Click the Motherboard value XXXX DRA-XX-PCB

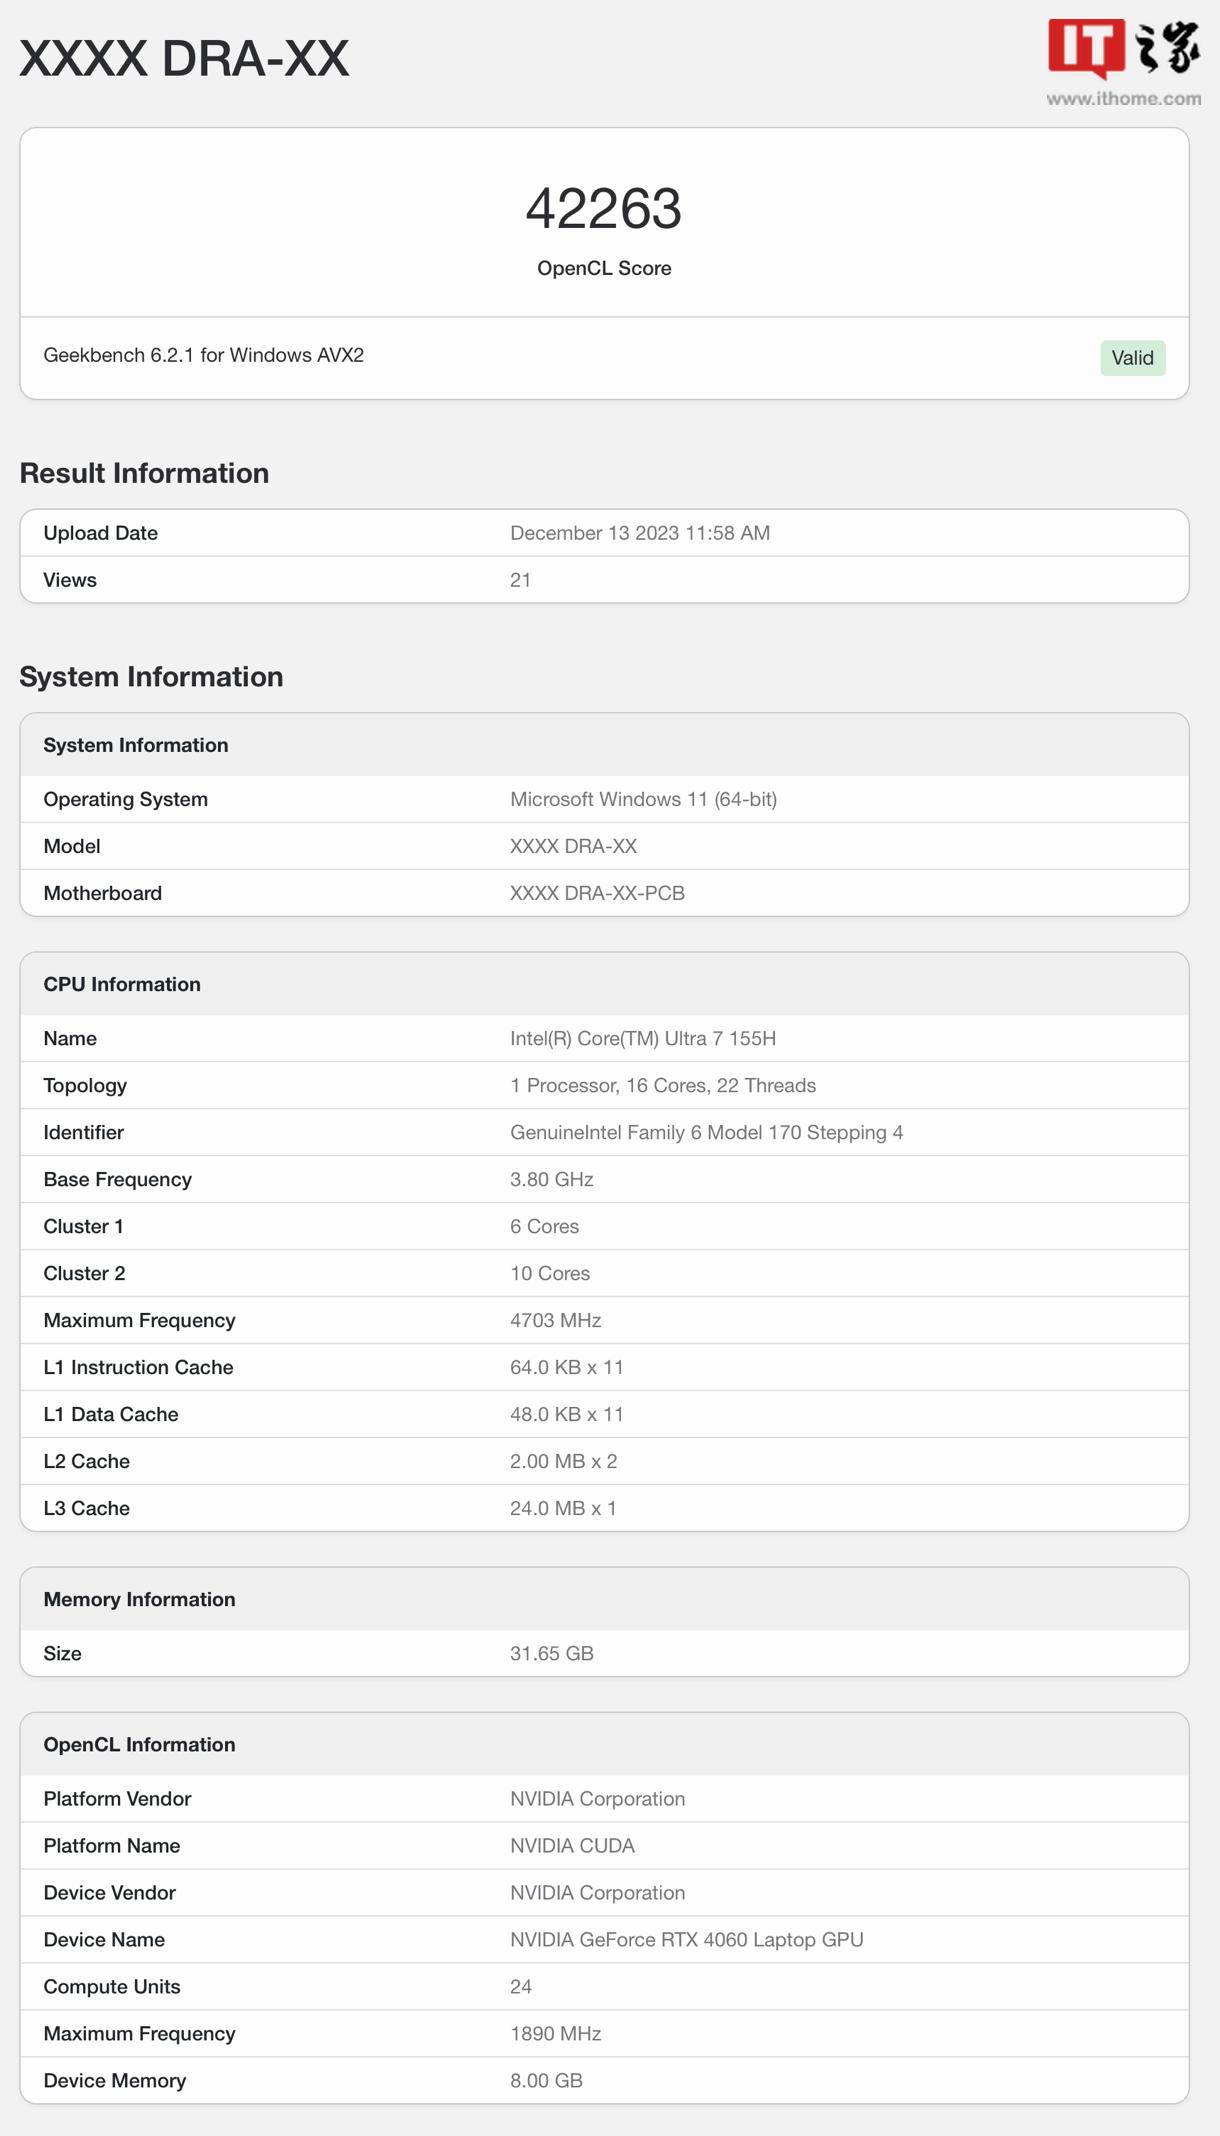point(597,893)
